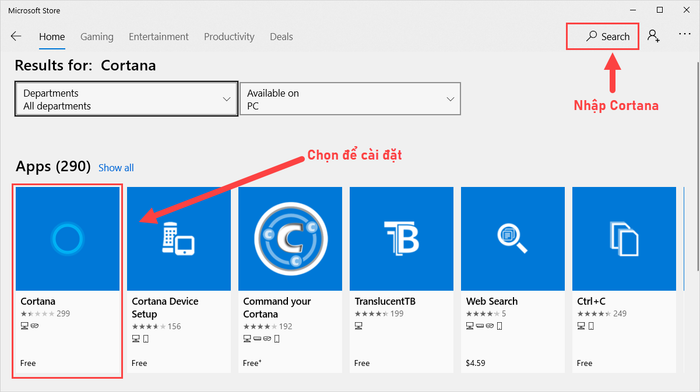
Task: Click the Show all apps link
Action: coord(116,168)
